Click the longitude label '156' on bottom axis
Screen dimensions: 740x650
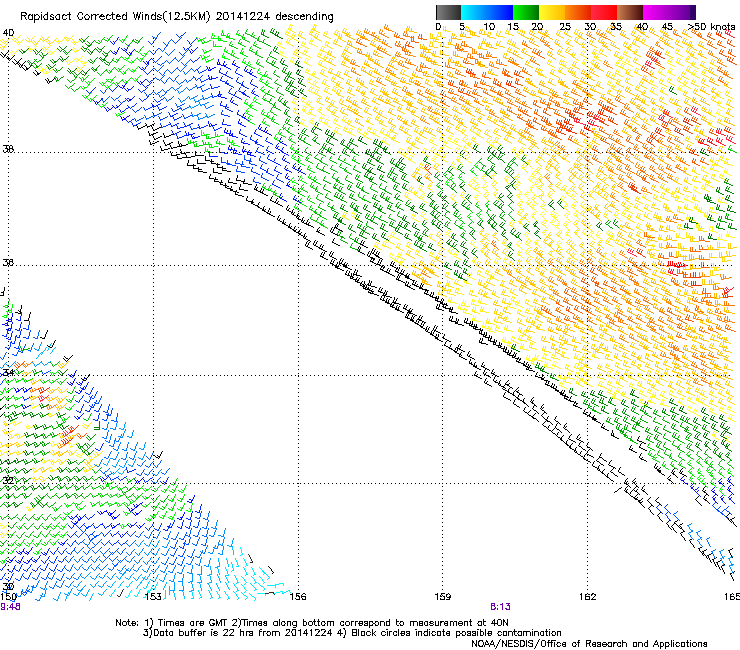point(298,597)
